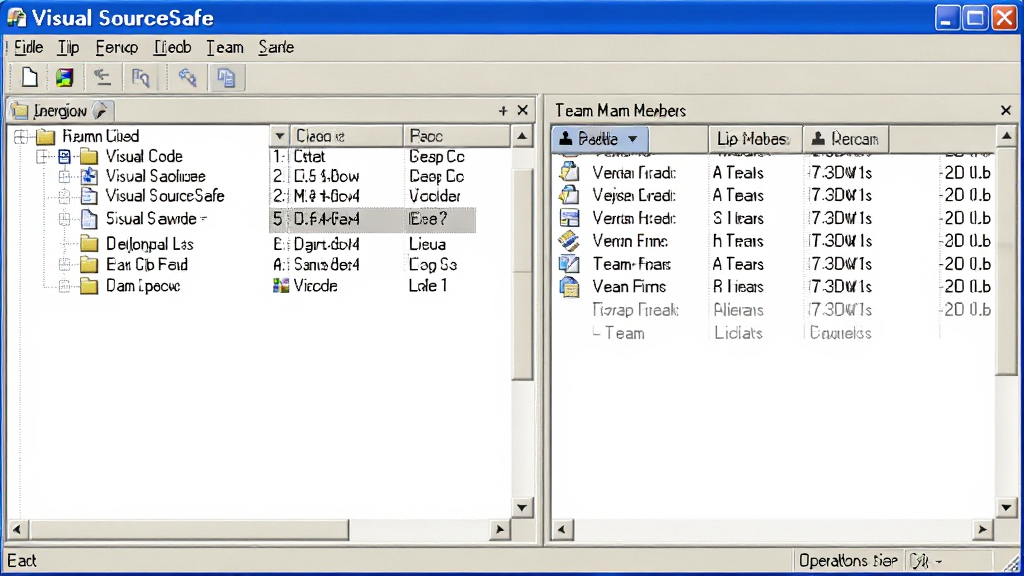Close the left Inergion panel
1024x576 pixels.
tap(522, 110)
